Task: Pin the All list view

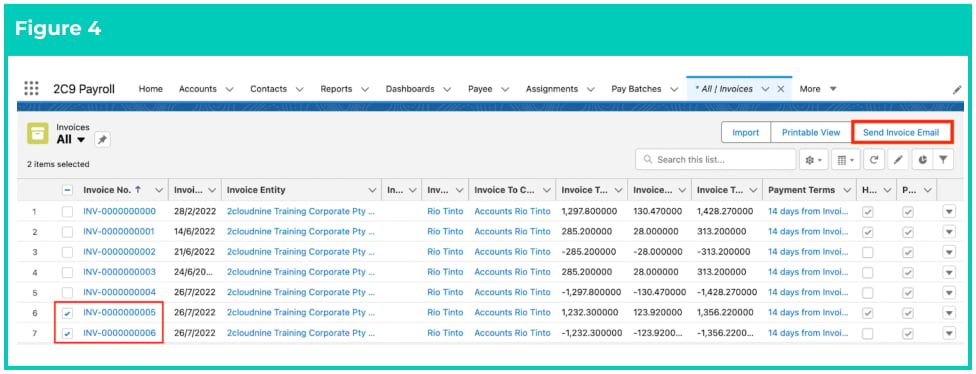Action: [x=102, y=140]
